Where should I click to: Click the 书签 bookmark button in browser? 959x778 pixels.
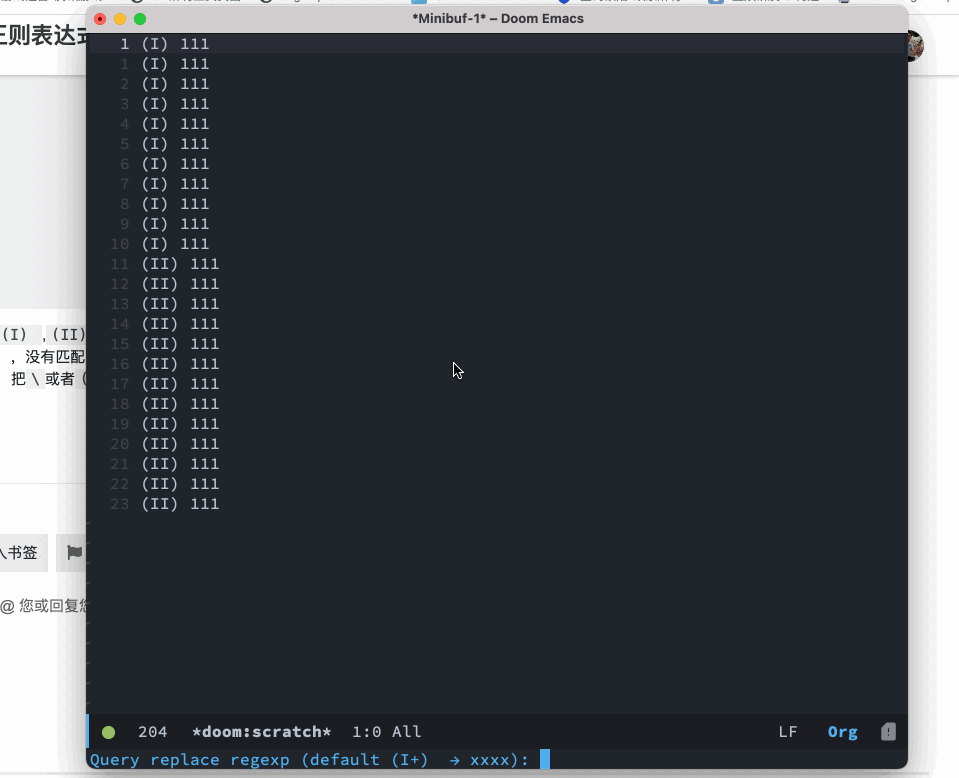(x=21, y=552)
